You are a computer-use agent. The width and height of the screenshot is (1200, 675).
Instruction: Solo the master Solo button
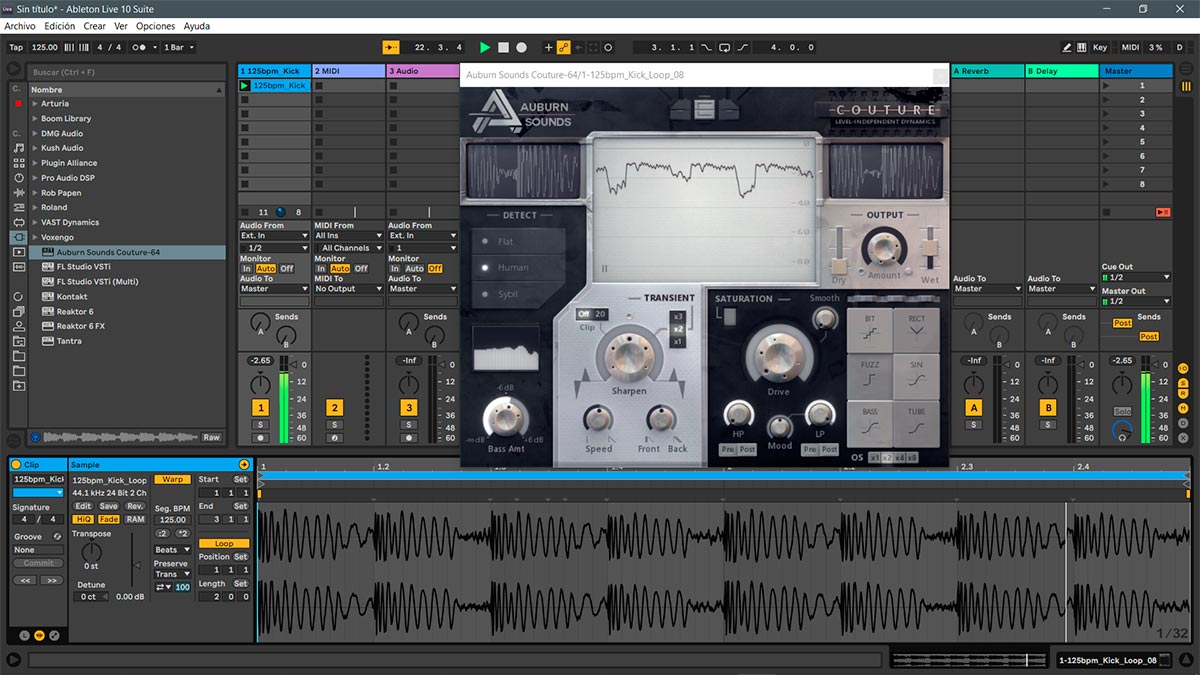tap(1123, 412)
